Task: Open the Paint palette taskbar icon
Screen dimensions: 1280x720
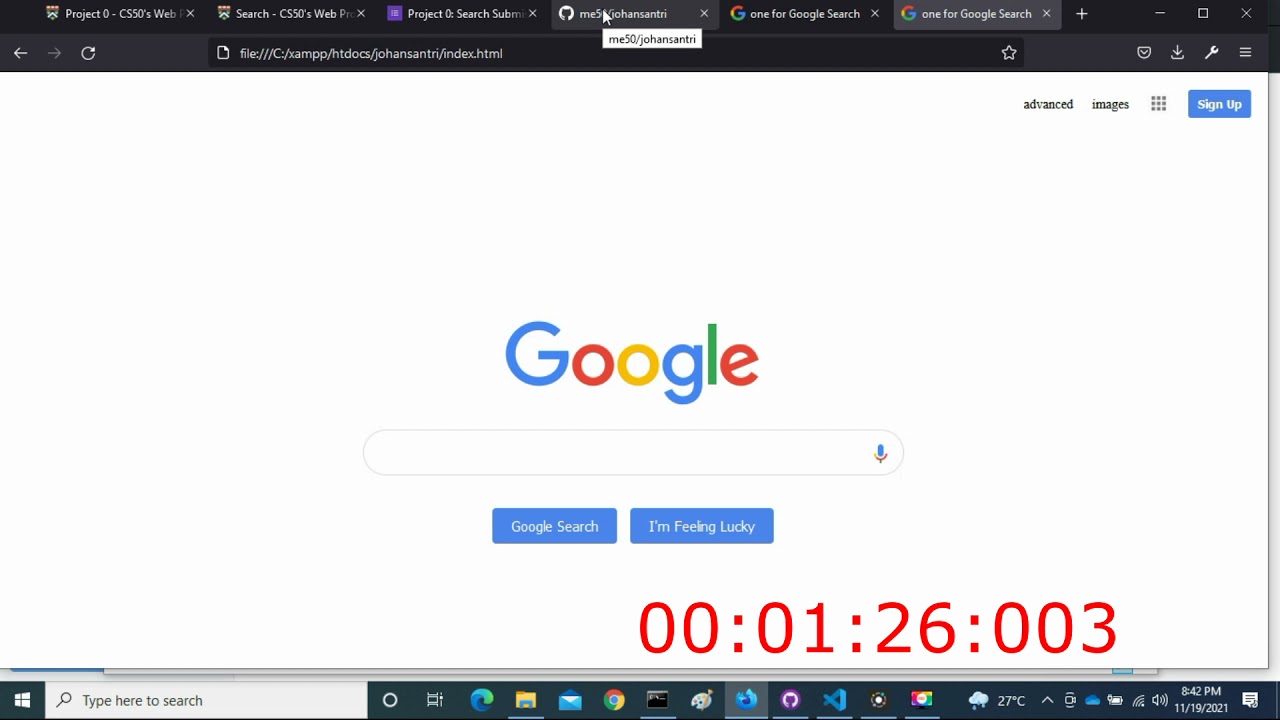Action: (702, 700)
